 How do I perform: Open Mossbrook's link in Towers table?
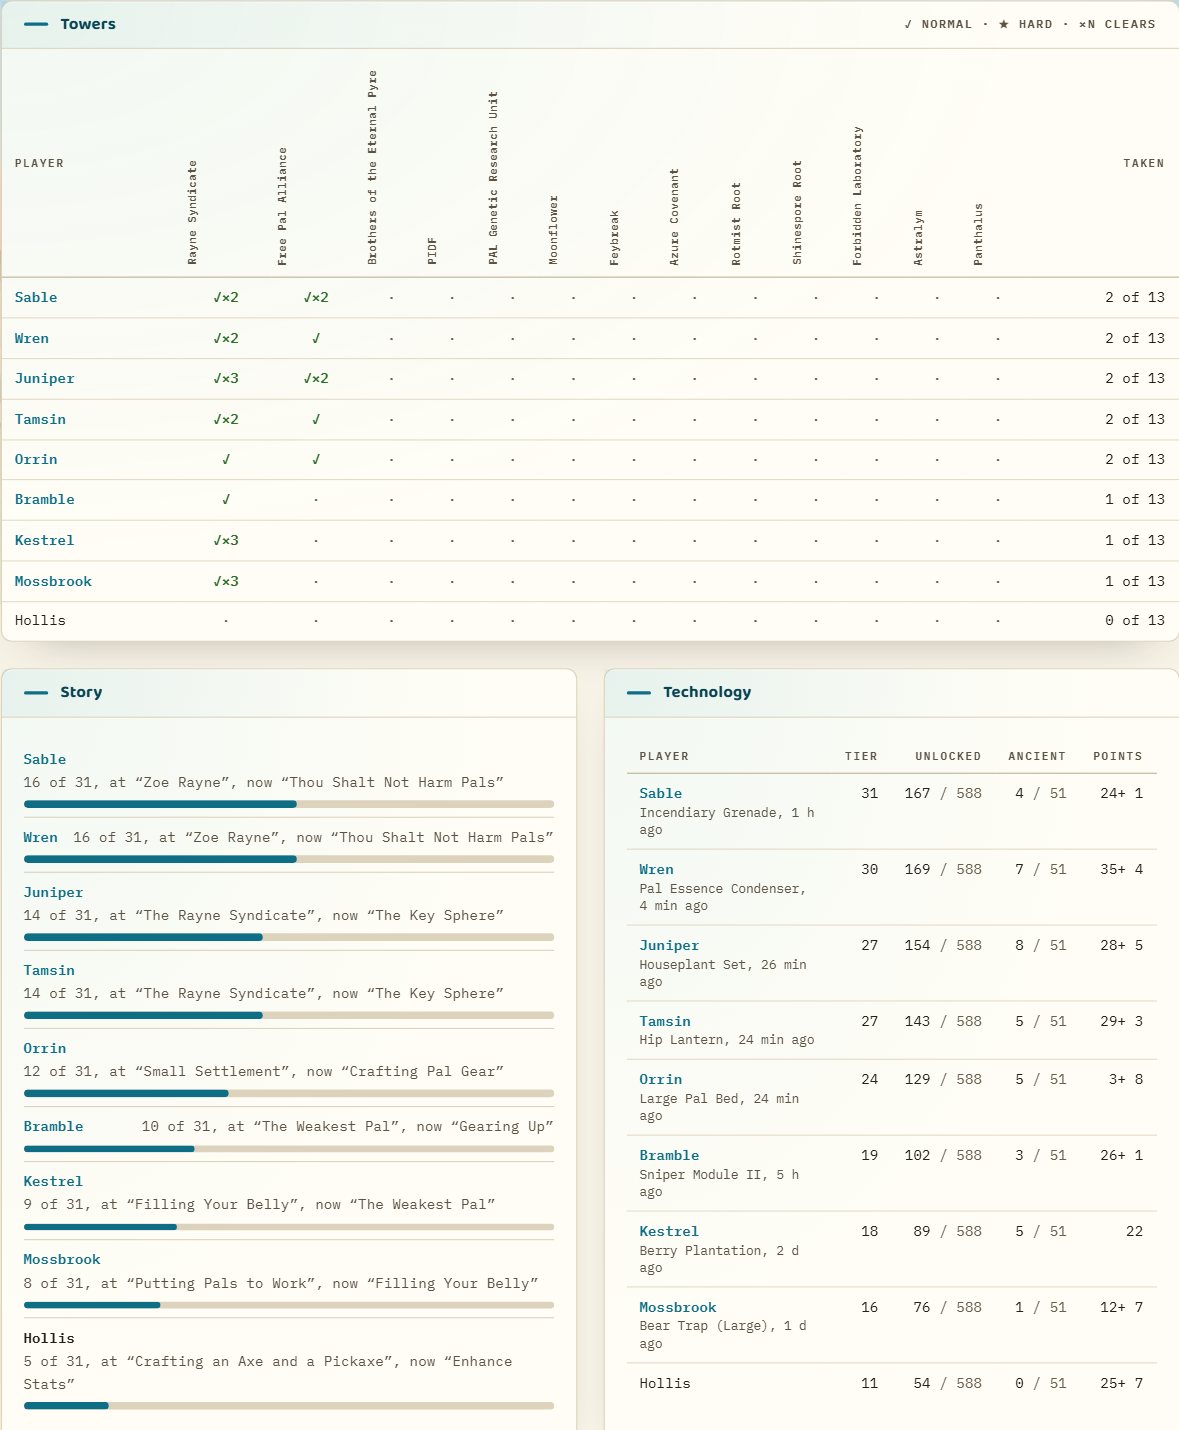coord(53,582)
